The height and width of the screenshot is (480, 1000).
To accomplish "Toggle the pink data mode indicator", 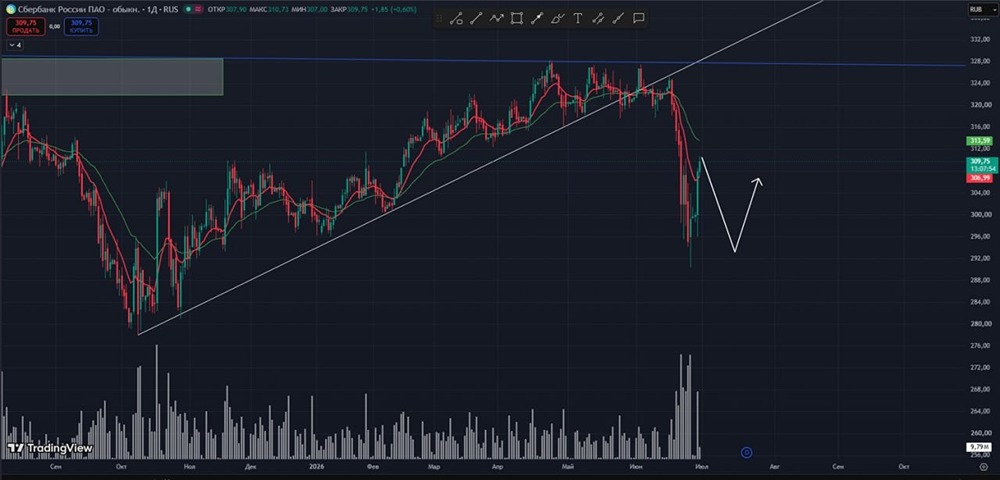I will (198, 9).
